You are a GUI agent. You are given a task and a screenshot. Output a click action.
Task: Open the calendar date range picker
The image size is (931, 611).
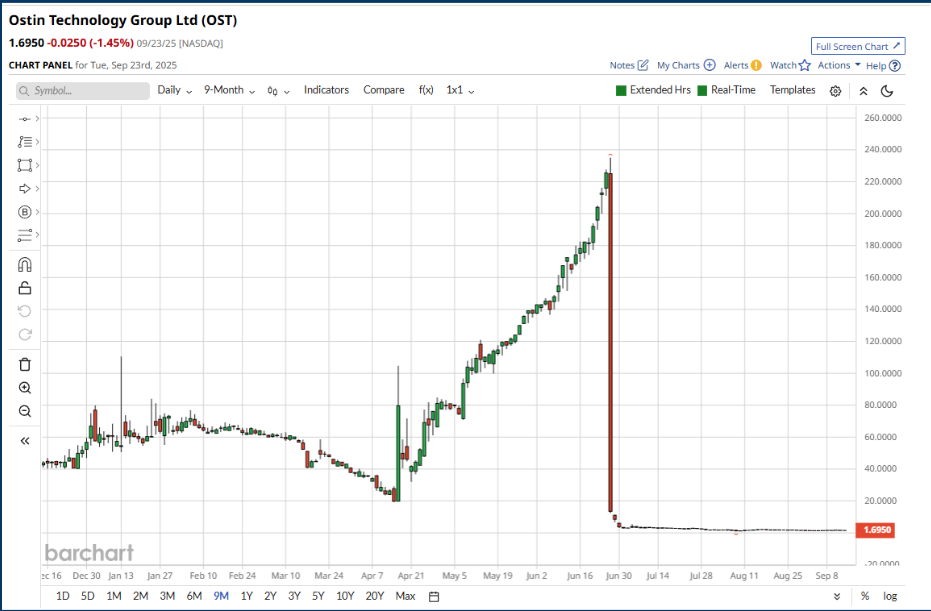pos(434,597)
